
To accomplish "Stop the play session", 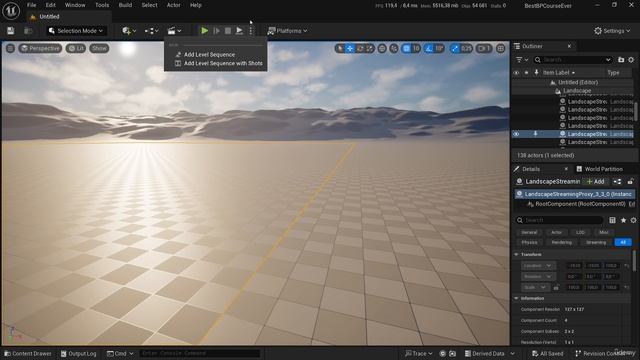I will tap(228, 31).
